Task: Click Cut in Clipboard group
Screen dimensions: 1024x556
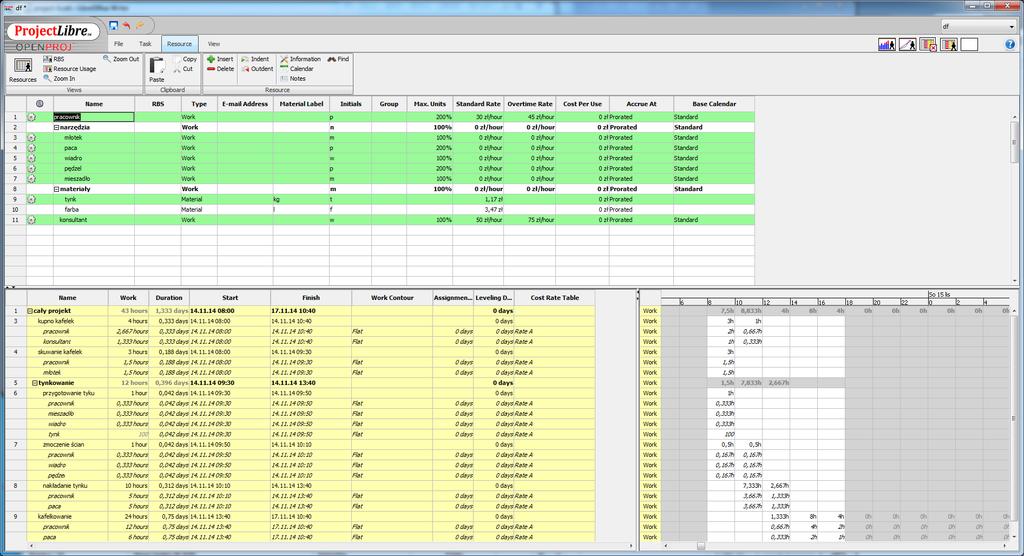Action: (x=184, y=69)
